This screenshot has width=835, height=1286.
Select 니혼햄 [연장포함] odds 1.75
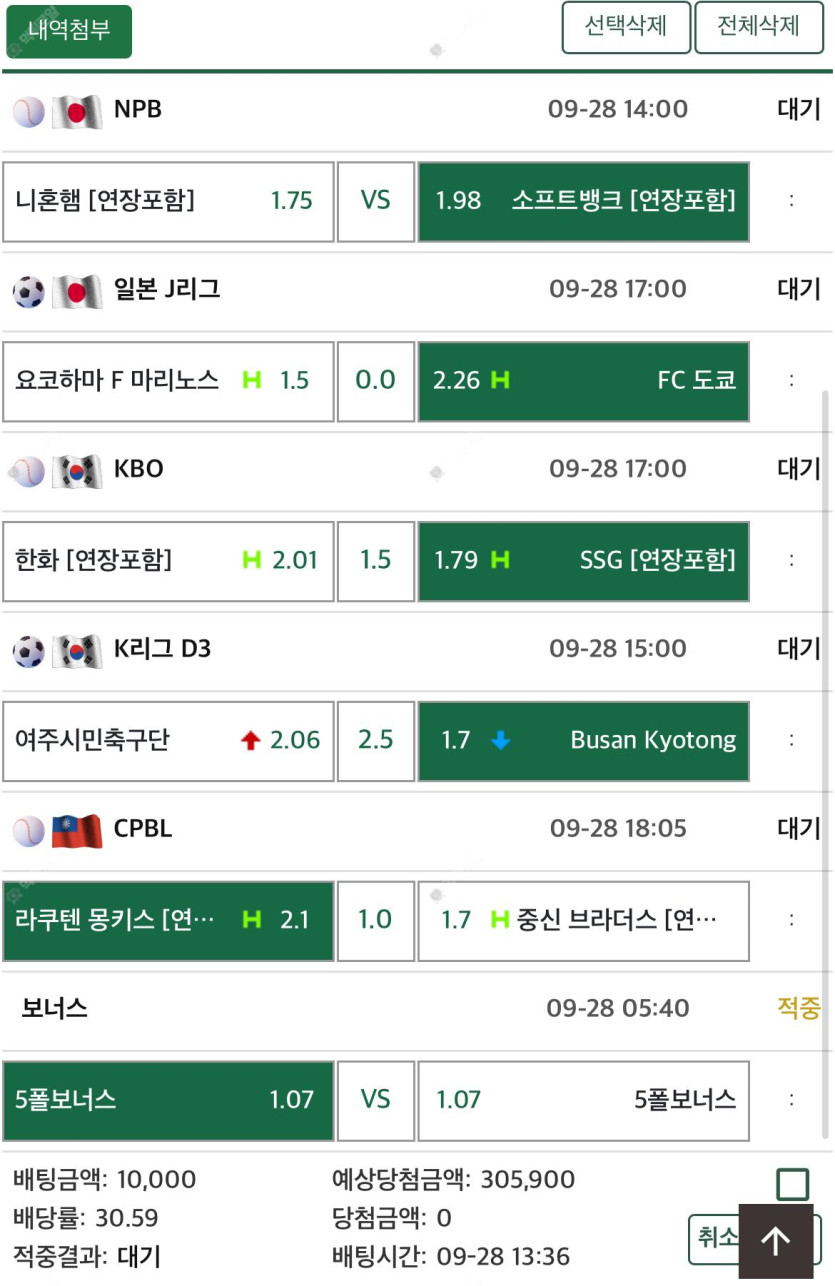coord(168,201)
